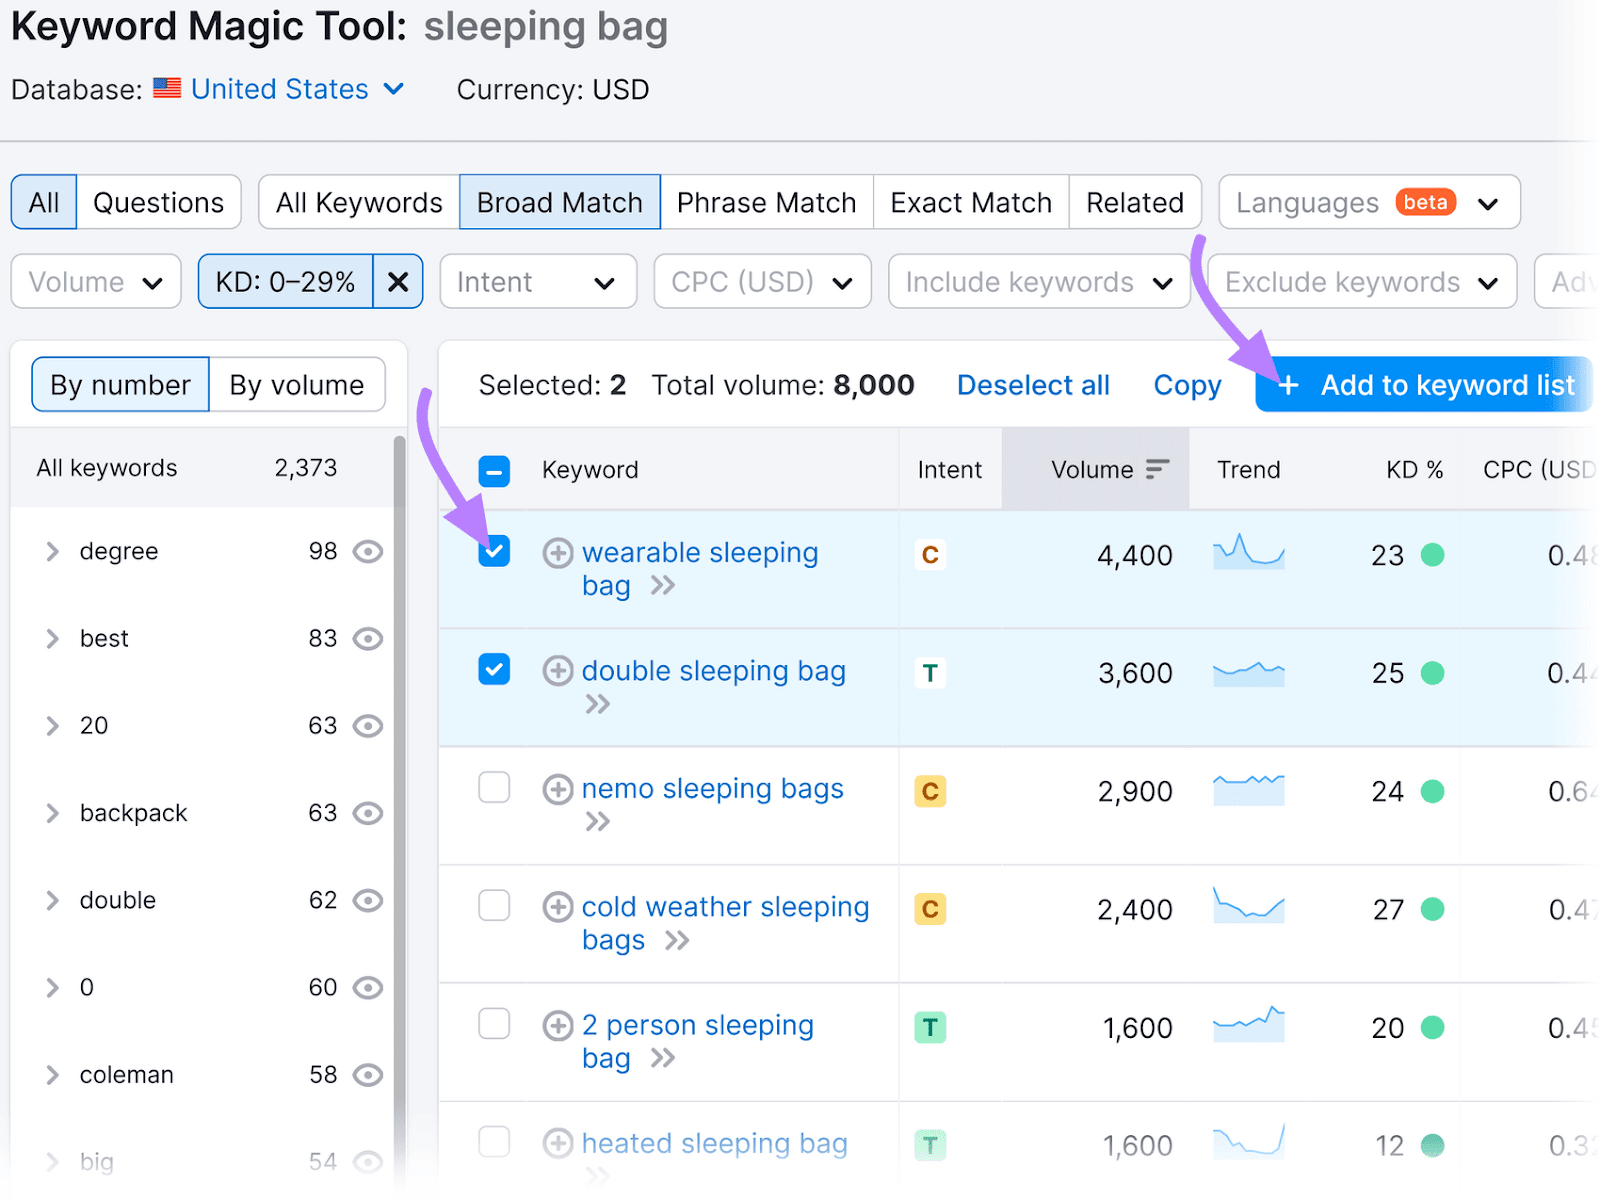Image resolution: width=1600 pixels, height=1200 pixels.
Task: Click the United States flag icon
Action: tap(166, 88)
